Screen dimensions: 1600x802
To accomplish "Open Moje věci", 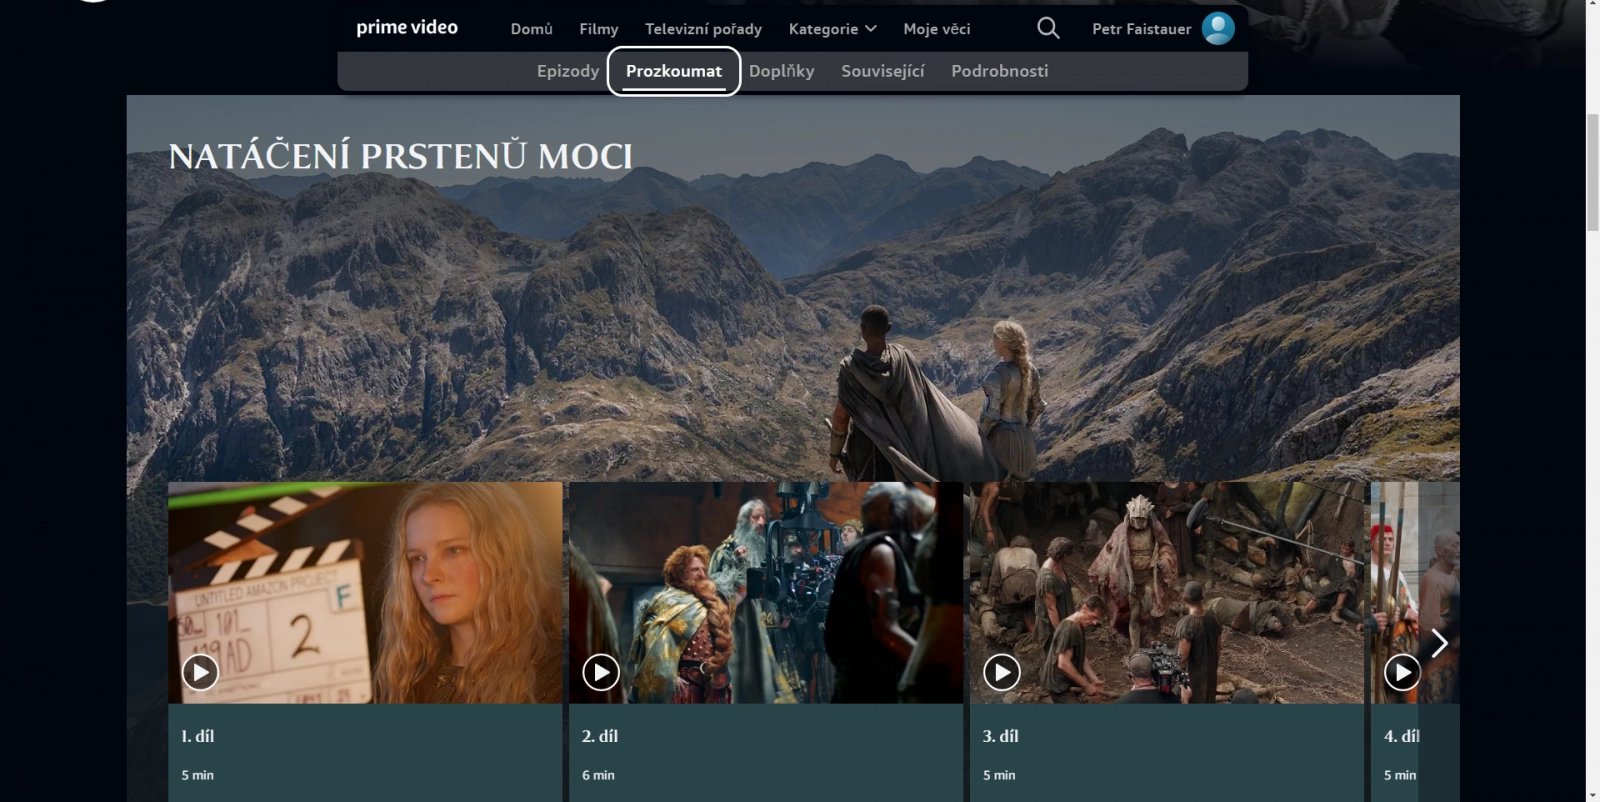I will (936, 29).
